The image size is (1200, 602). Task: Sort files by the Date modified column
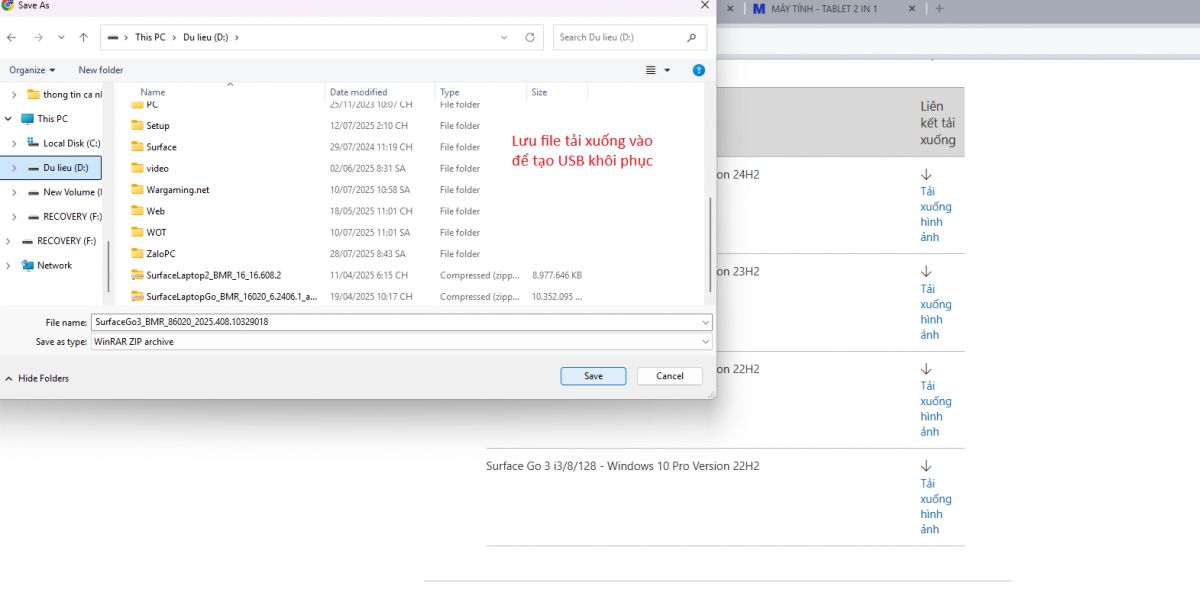point(358,91)
